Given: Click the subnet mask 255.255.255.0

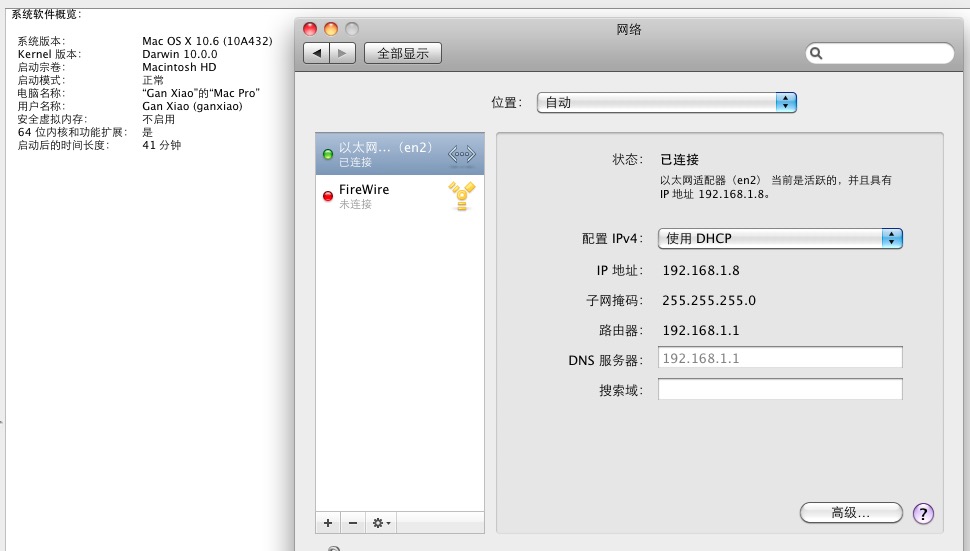Looking at the screenshot, I should click(x=709, y=301).
